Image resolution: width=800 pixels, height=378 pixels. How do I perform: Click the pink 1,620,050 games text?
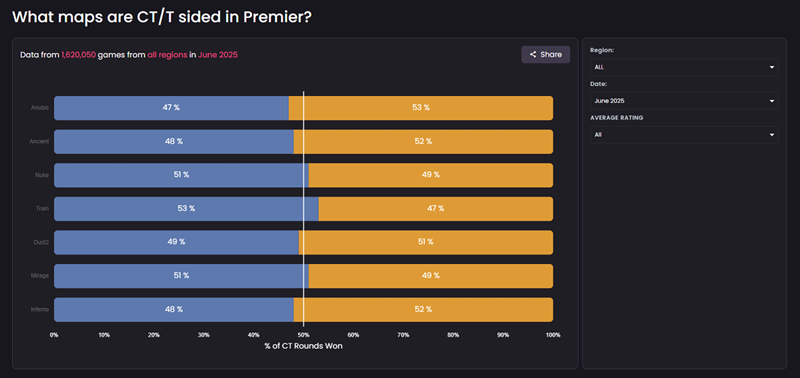click(79, 55)
